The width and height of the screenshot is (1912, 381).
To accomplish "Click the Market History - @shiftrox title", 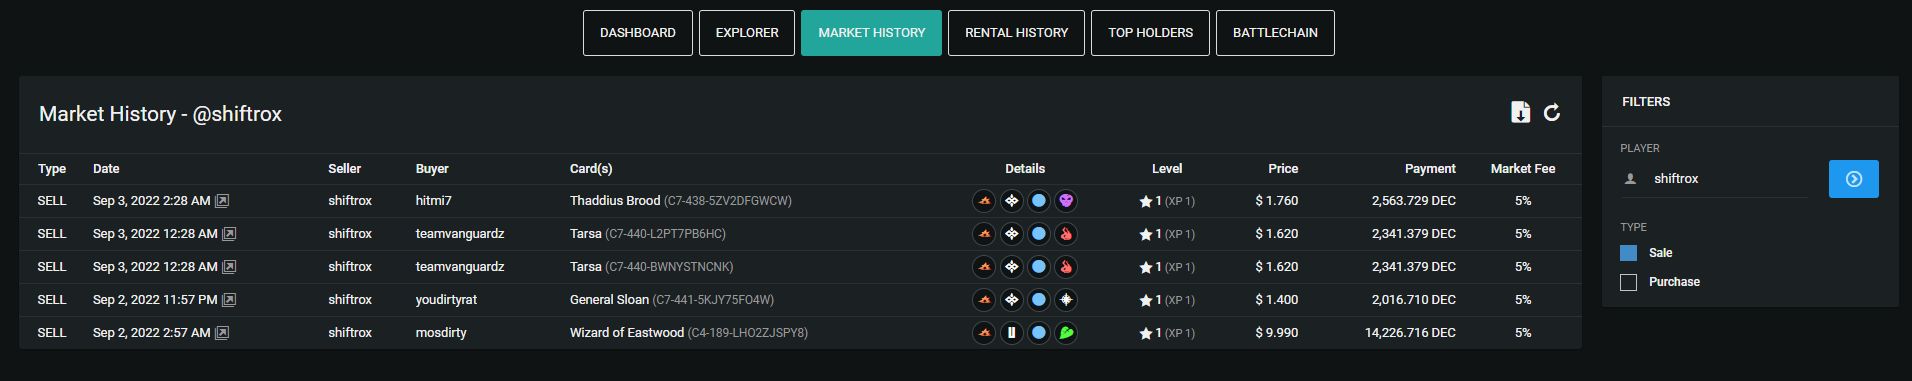I will [x=160, y=114].
